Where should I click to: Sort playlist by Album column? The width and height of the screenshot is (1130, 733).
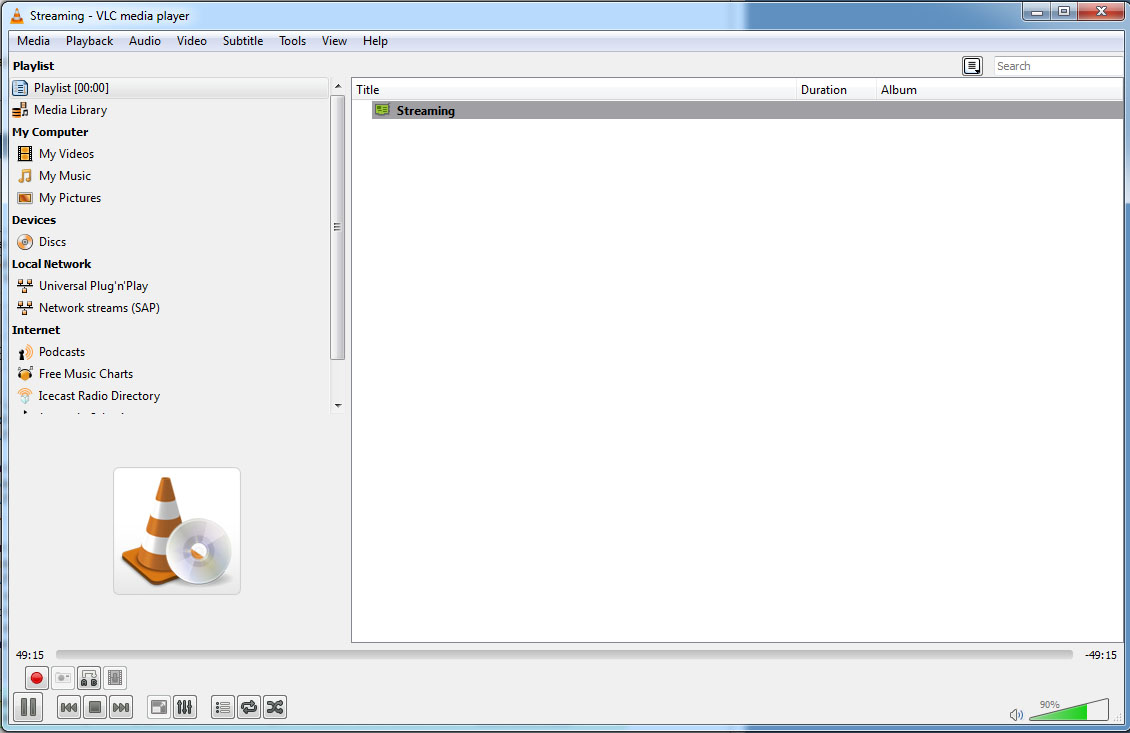coord(1000,89)
